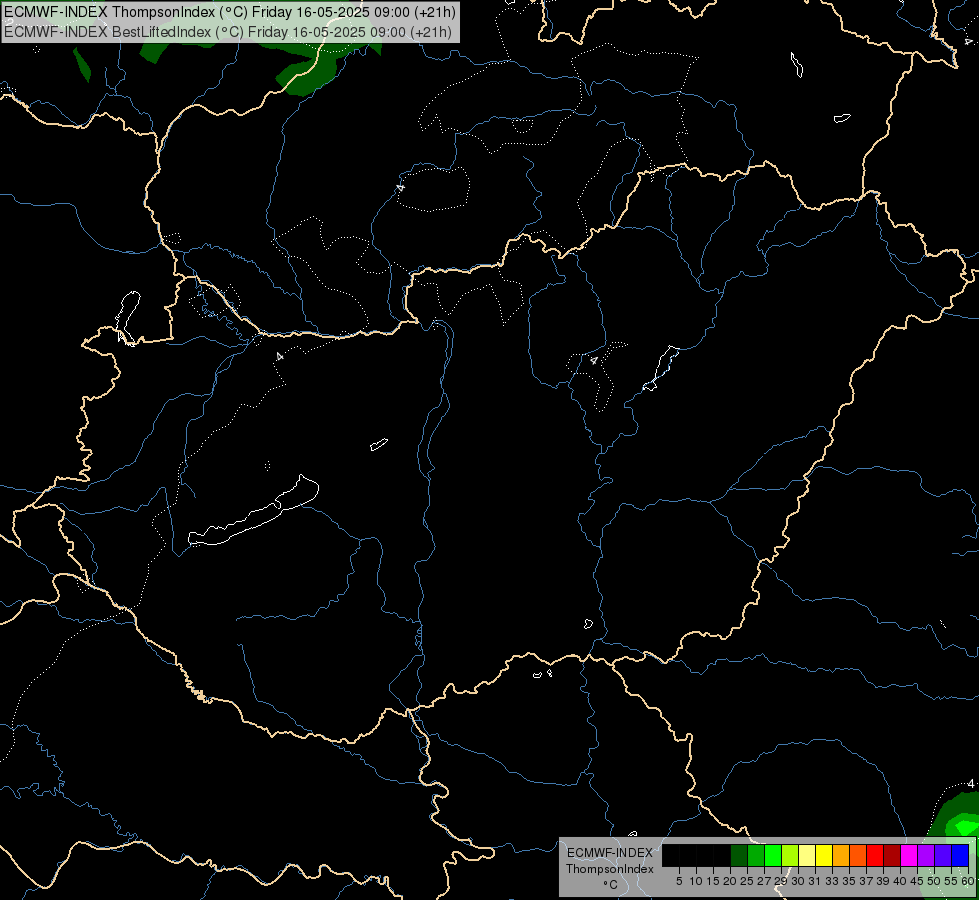This screenshot has width=979, height=900.
Task: Click the legend tick value '15'
Action: 713,881
